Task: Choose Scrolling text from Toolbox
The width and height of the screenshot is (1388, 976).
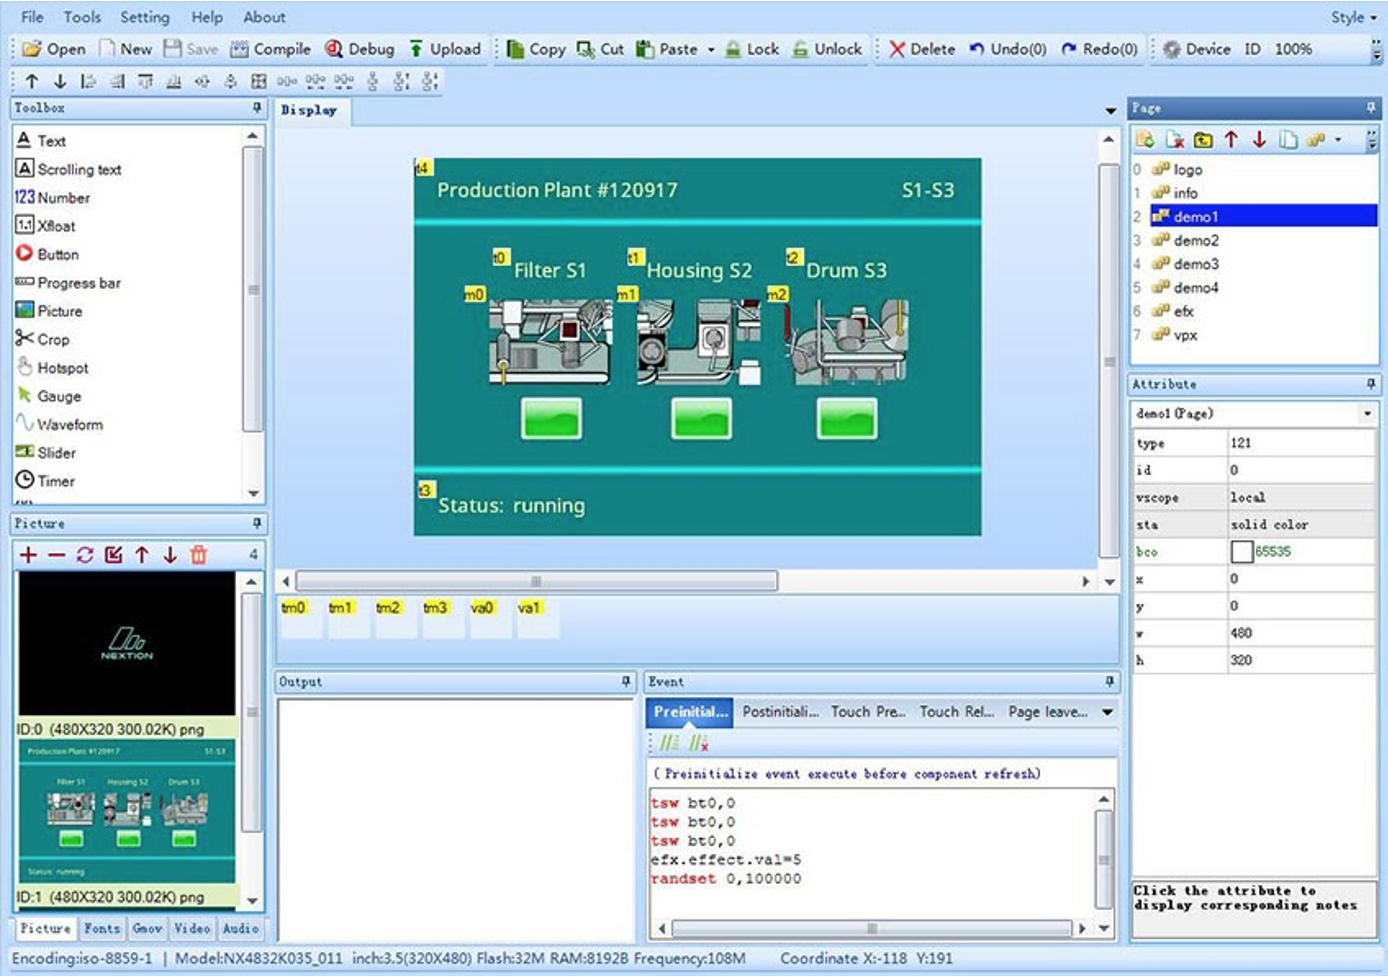Action: pos(68,169)
